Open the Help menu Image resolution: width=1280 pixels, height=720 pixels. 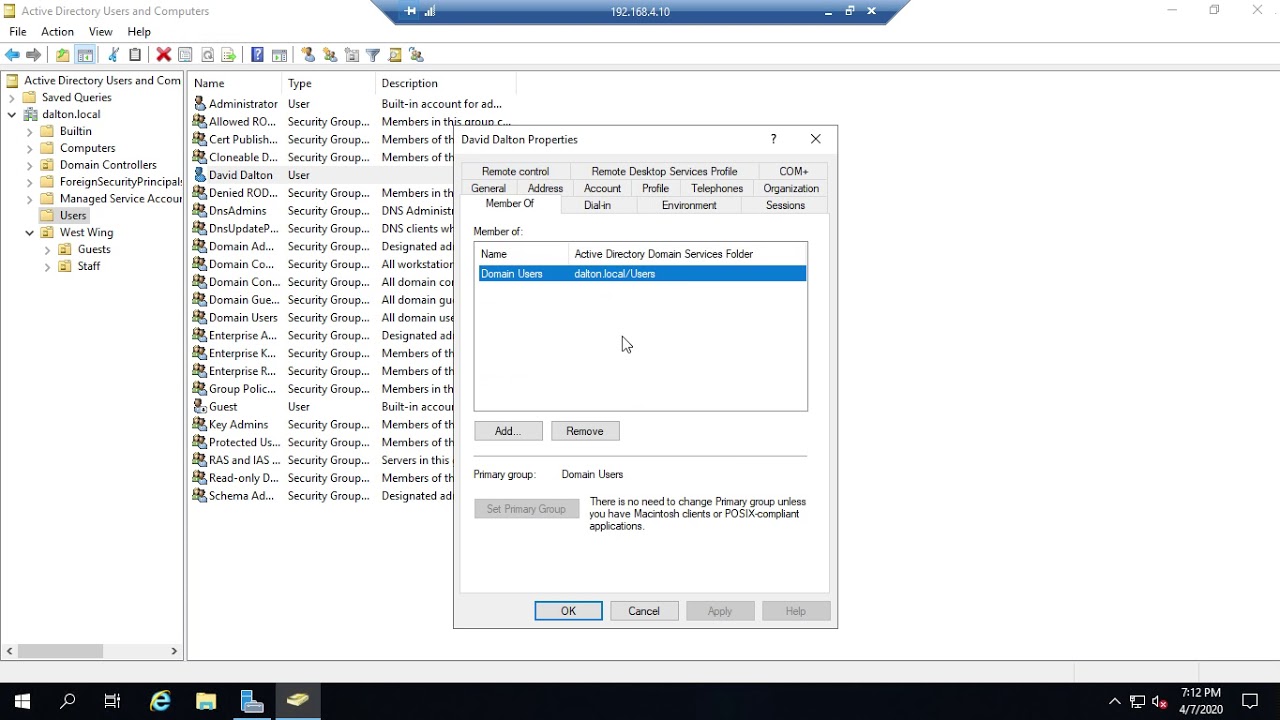[x=139, y=32]
